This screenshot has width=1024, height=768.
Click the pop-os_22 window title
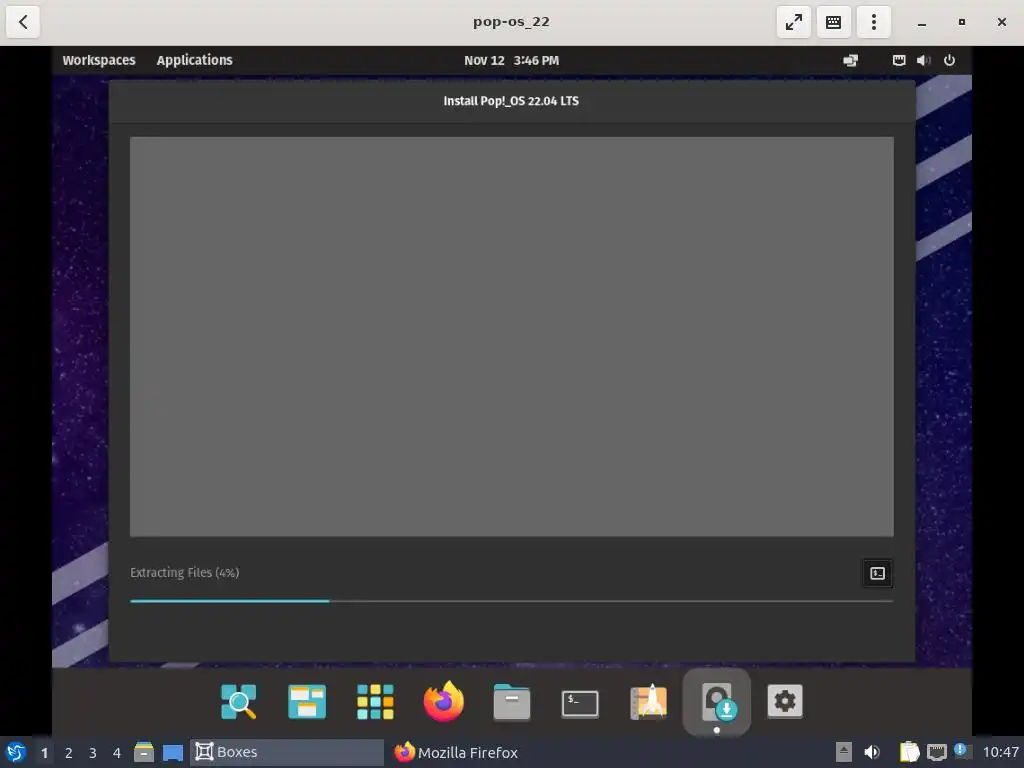tap(511, 22)
